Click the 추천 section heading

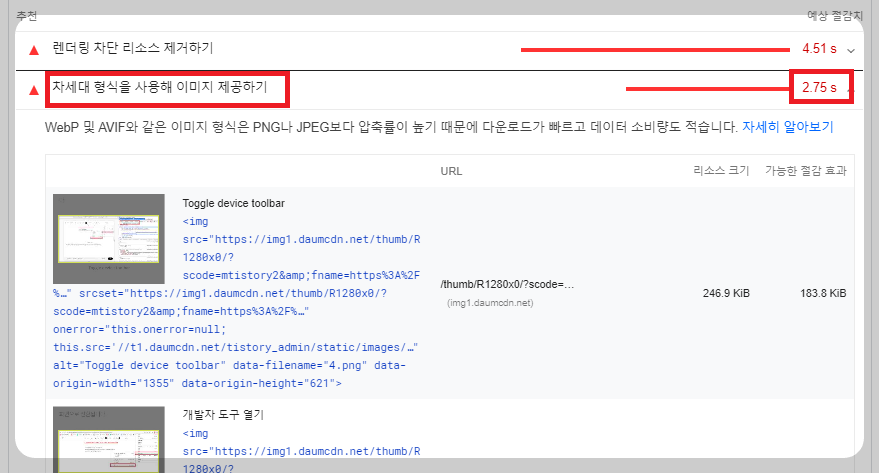[x=26, y=16]
